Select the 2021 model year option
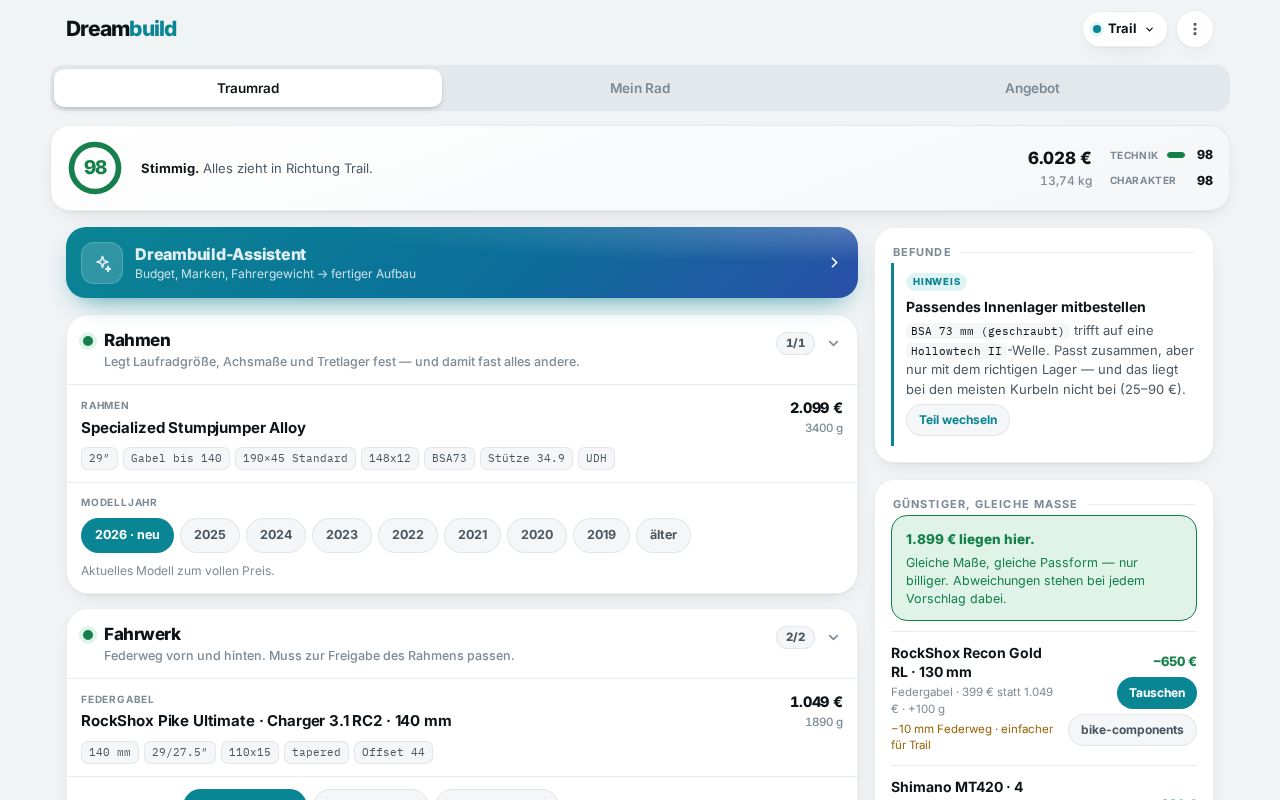 click(x=473, y=535)
